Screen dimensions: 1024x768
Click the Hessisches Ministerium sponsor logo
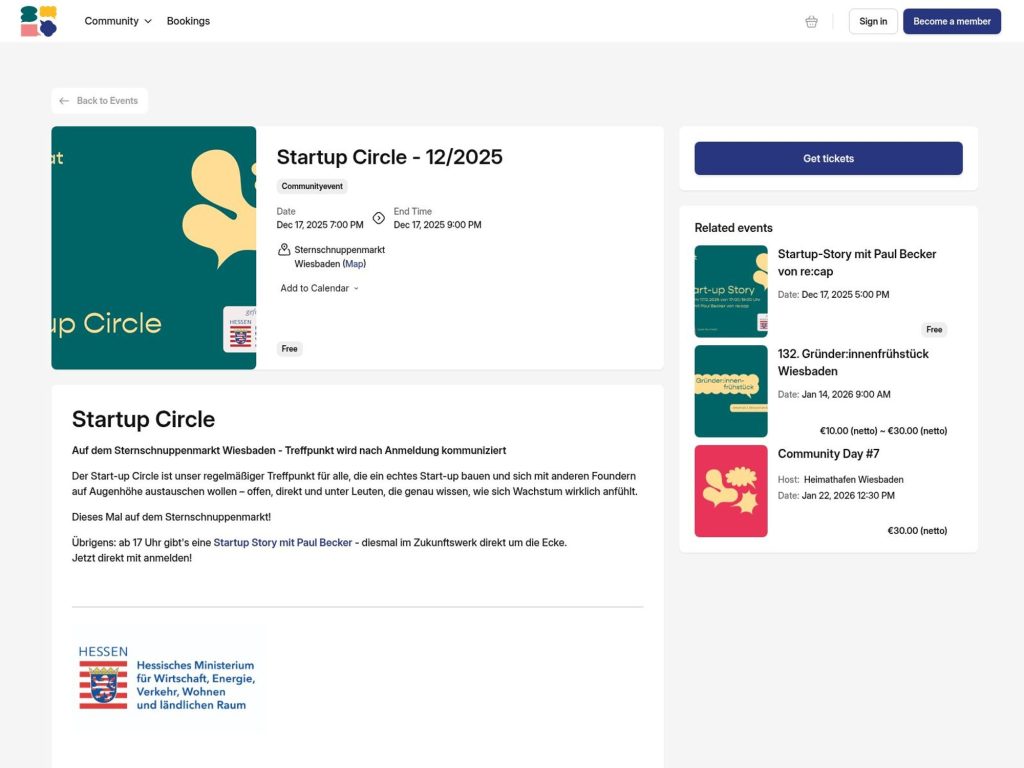(x=168, y=680)
